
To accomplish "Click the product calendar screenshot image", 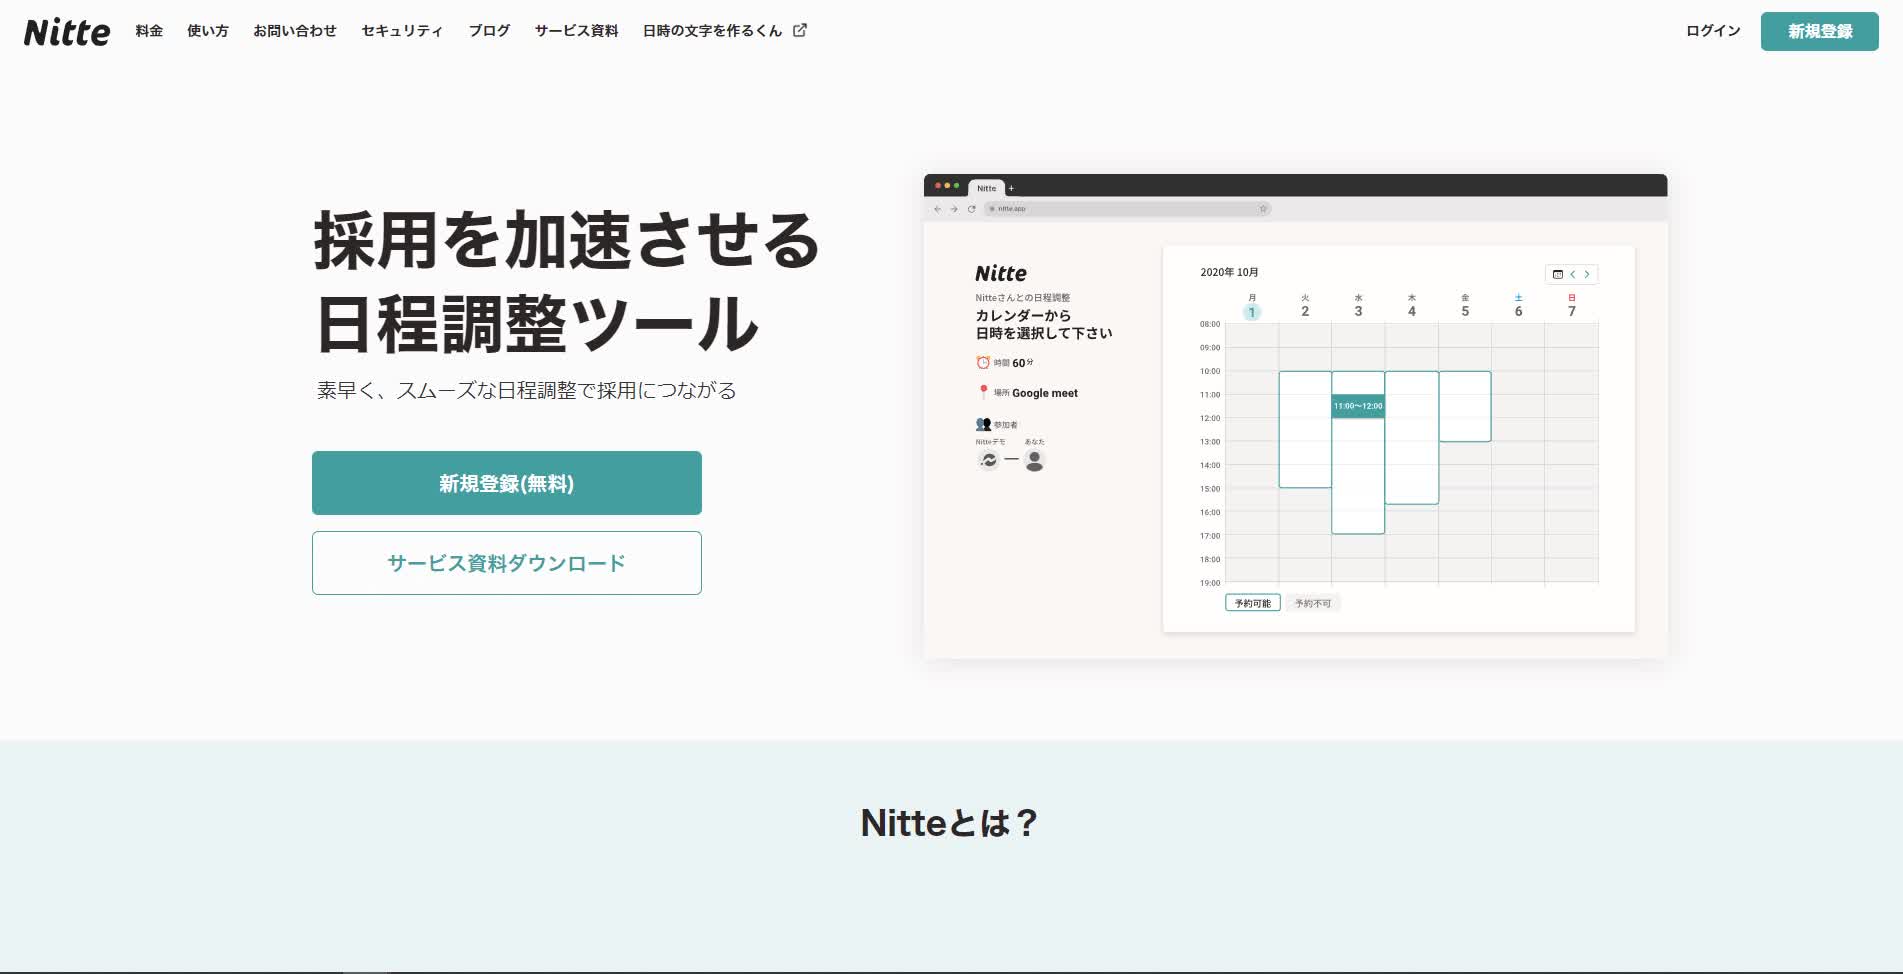I will pos(1295,416).
